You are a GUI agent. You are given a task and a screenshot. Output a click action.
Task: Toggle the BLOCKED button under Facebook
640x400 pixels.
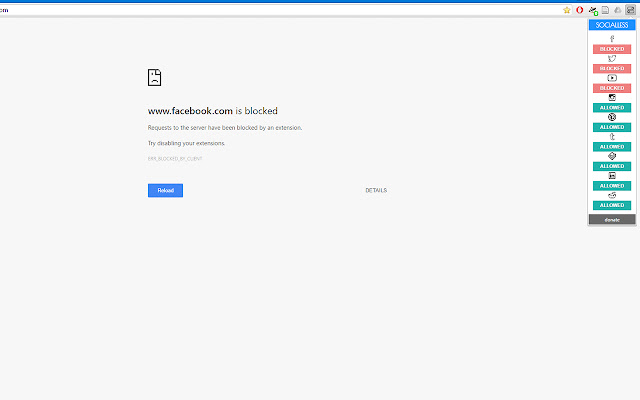(612, 49)
